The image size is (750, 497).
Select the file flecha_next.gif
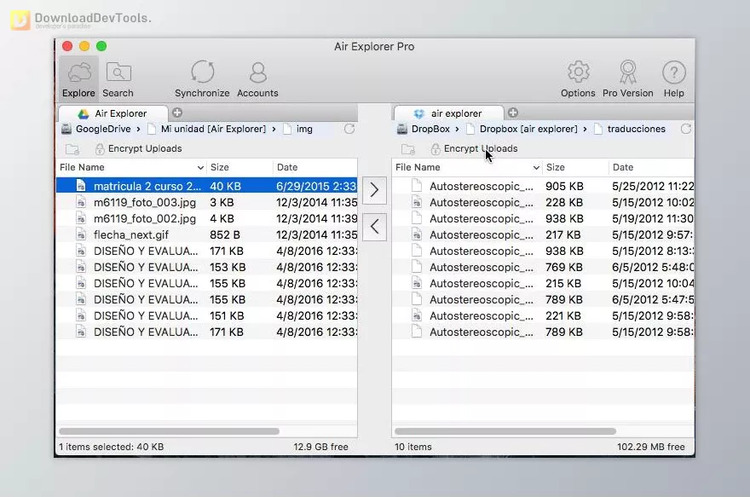tap(207, 235)
